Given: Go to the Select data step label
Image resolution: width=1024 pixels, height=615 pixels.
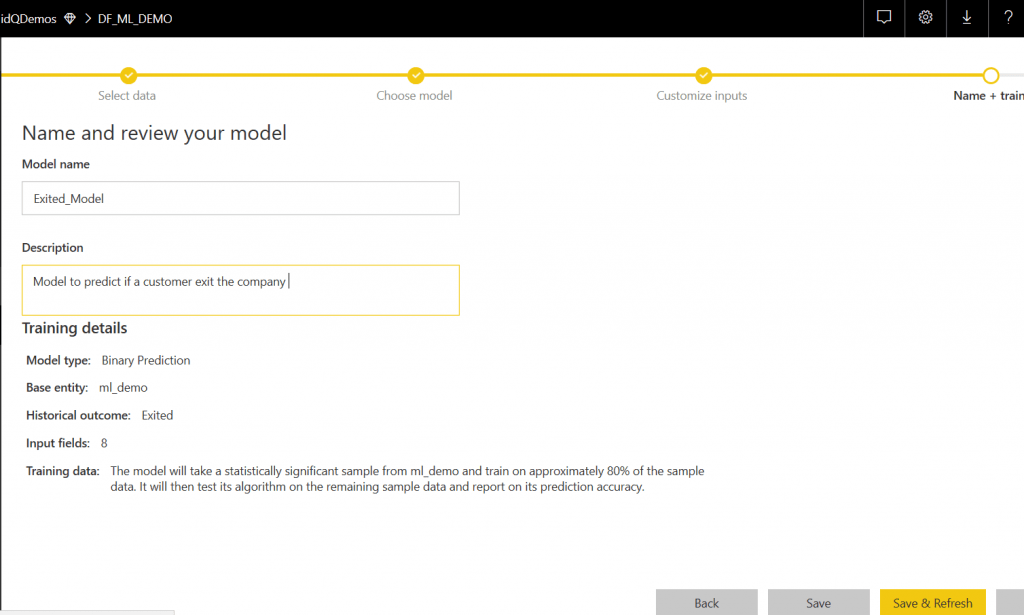Looking at the screenshot, I should (x=127, y=96).
